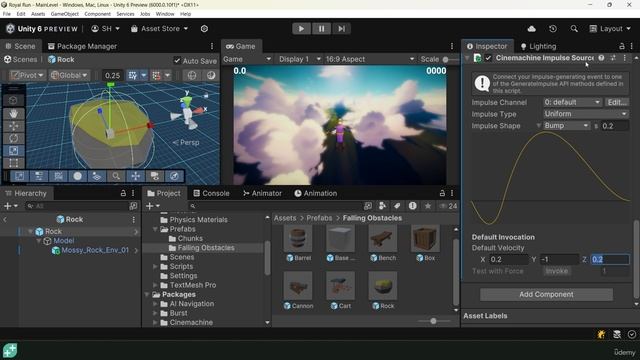This screenshot has width=640, height=360.
Task: Open the Component menu
Action: tap(97, 14)
